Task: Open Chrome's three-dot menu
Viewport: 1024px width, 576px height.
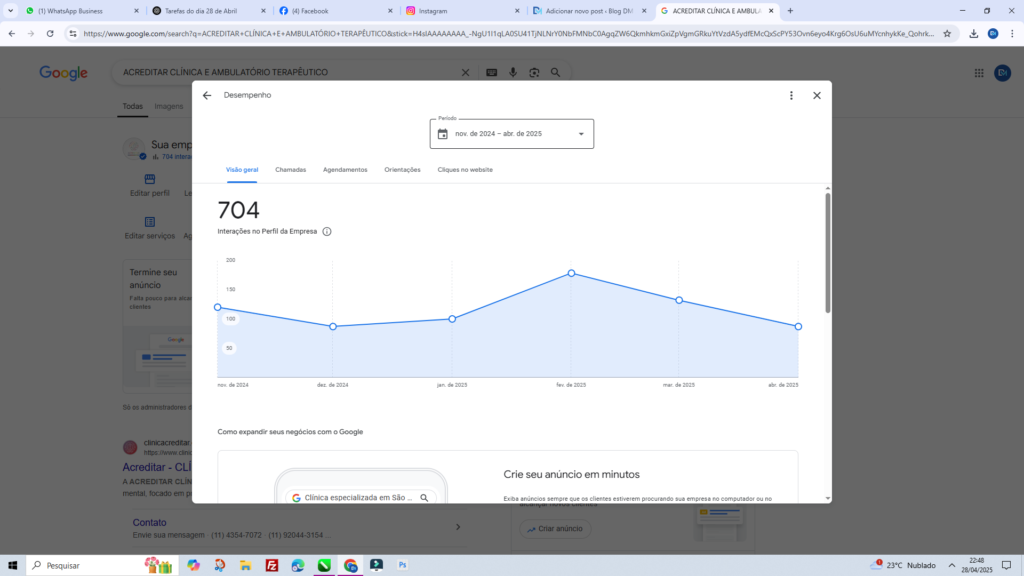Action: (x=1012, y=34)
